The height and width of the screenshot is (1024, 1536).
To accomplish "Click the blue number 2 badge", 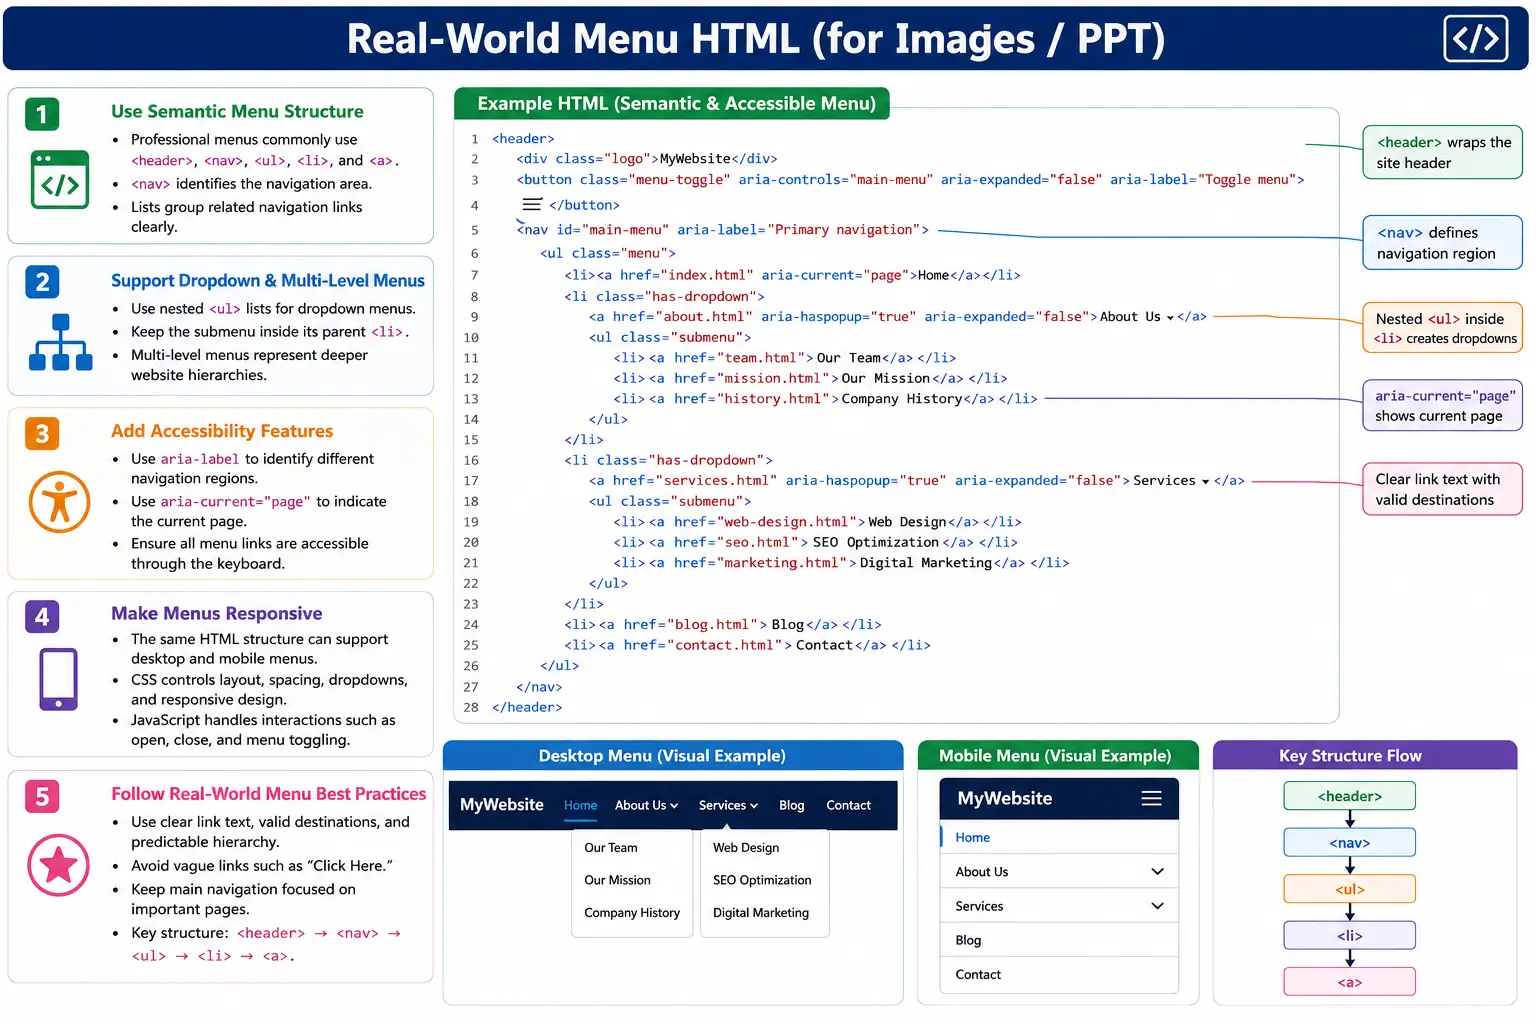I will (x=42, y=282).
